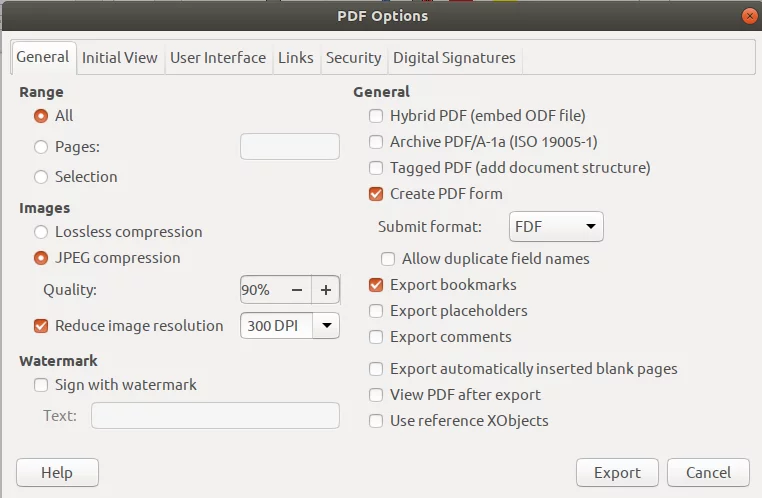The height and width of the screenshot is (498, 762).
Task: Increase JPEG quality with plus button
Action: (x=326, y=290)
